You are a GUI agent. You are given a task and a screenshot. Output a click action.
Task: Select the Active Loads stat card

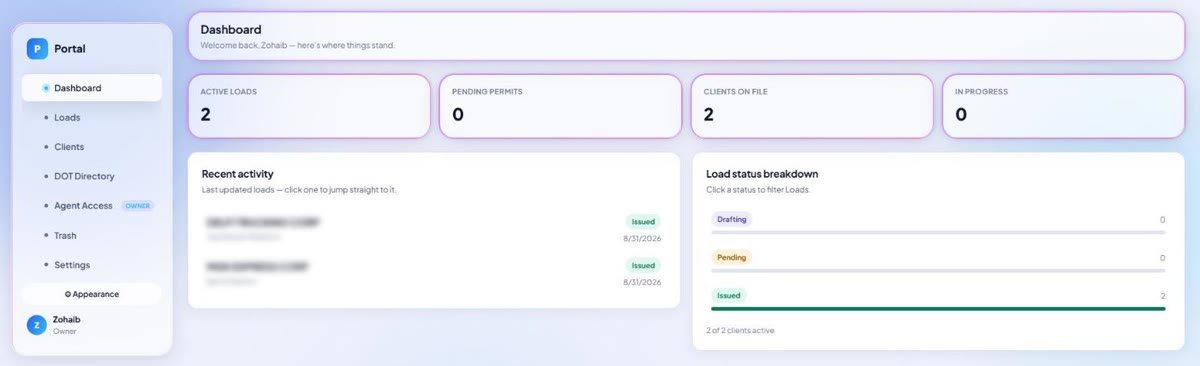(x=309, y=106)
